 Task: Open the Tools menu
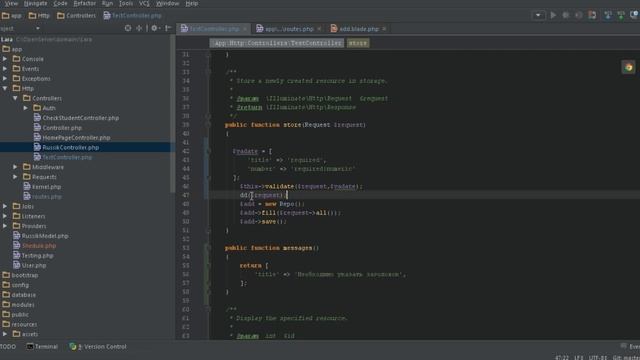pos(126,3)
